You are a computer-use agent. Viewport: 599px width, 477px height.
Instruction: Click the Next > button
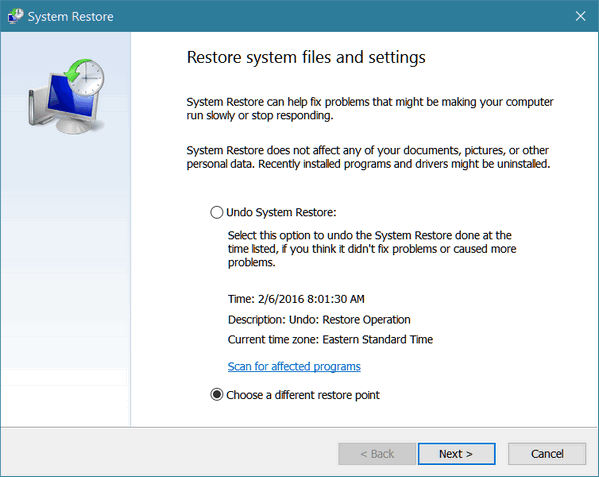[457, 454]
